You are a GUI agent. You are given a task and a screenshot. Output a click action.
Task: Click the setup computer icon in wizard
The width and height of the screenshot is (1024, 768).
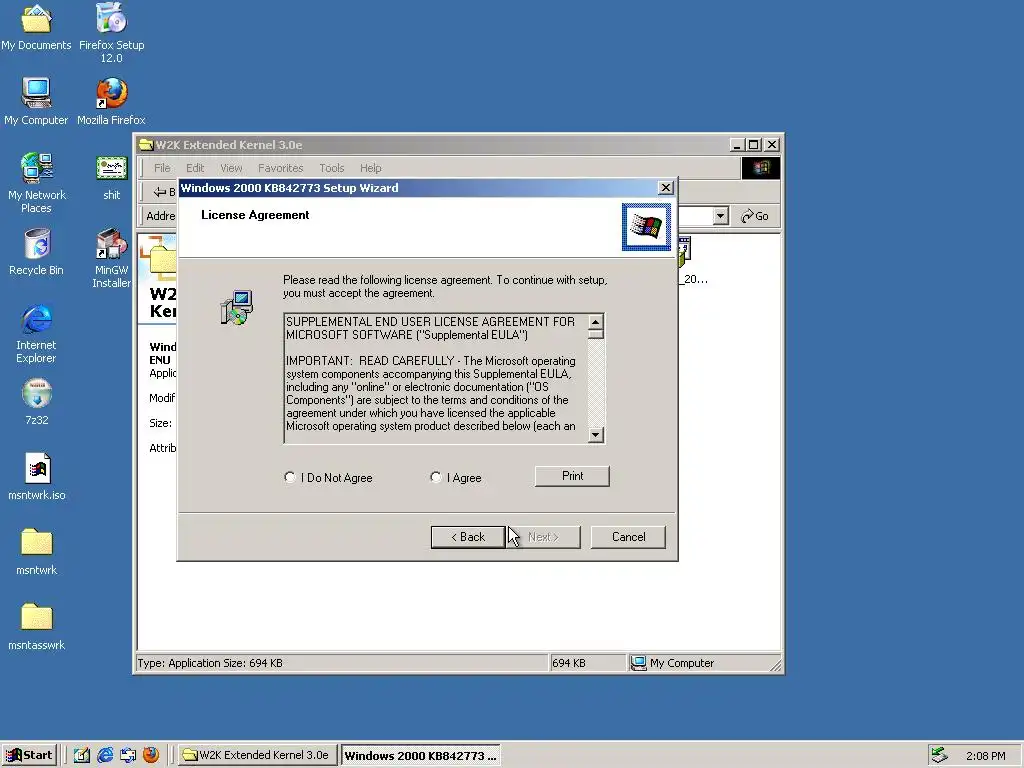(x=236, y=308)
